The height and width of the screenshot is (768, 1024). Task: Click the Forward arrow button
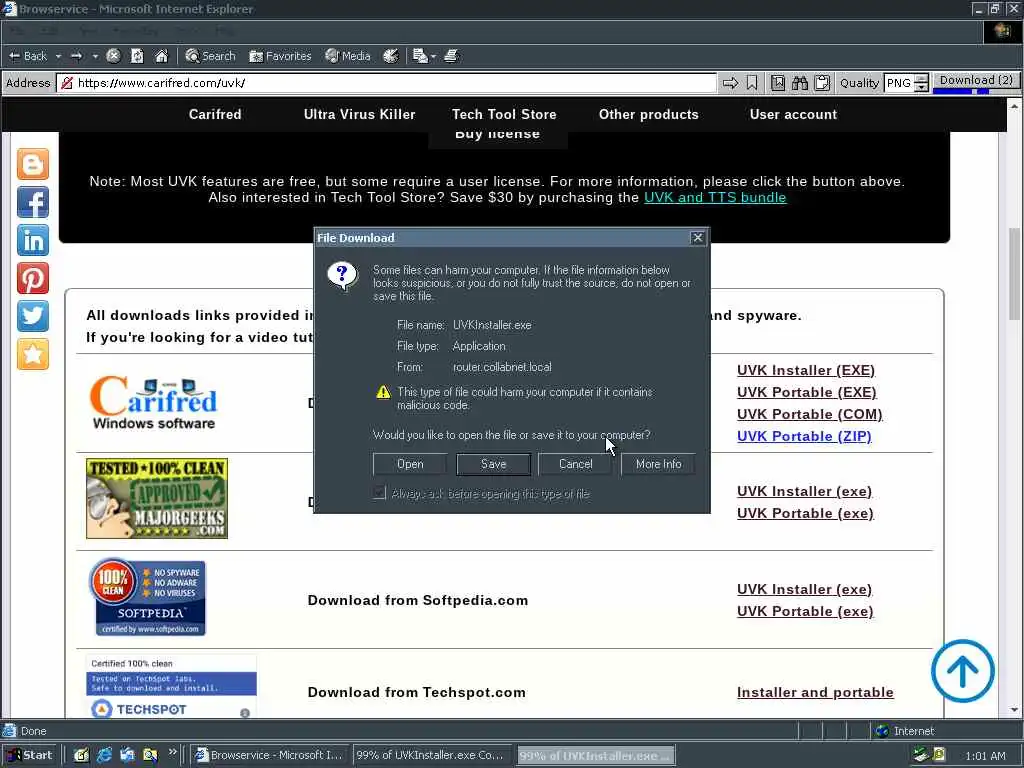click(x=76, y=56)
